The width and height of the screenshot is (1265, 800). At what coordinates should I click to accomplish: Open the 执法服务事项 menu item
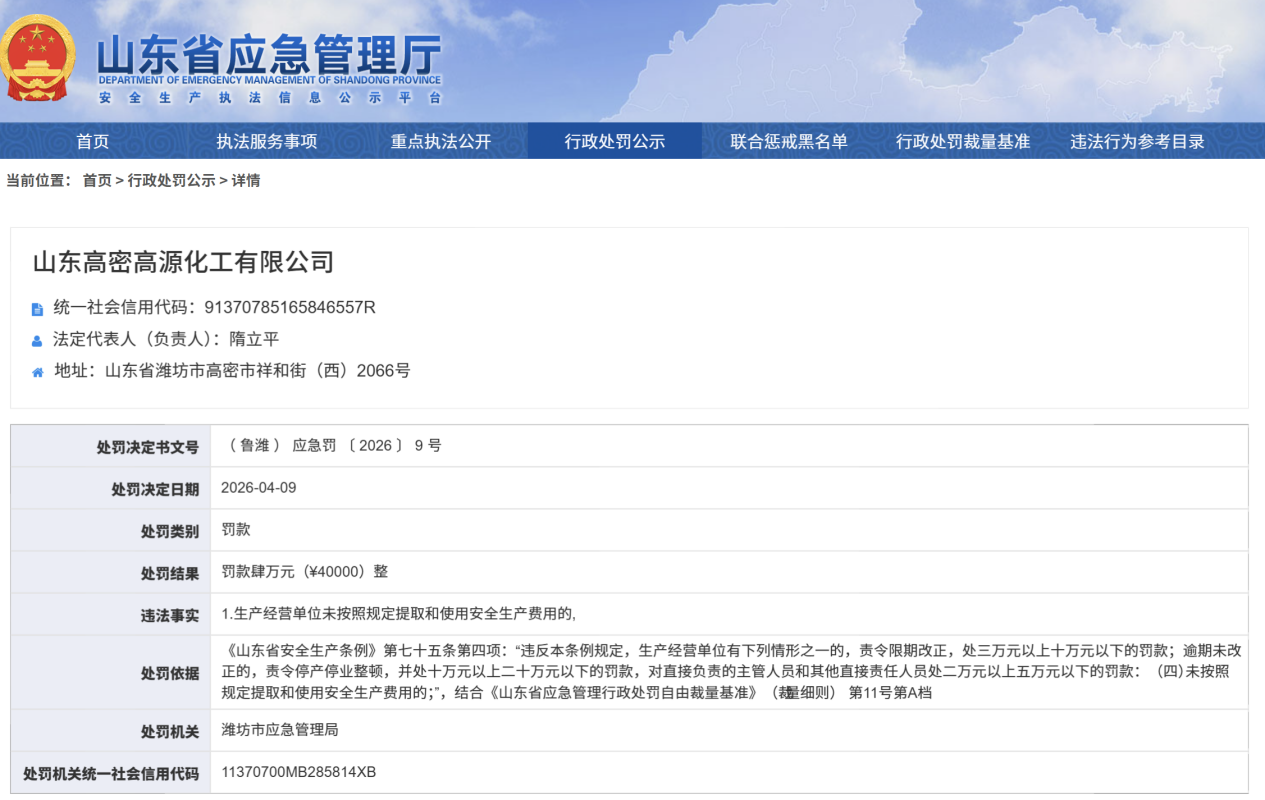click(x=266, y=141)
